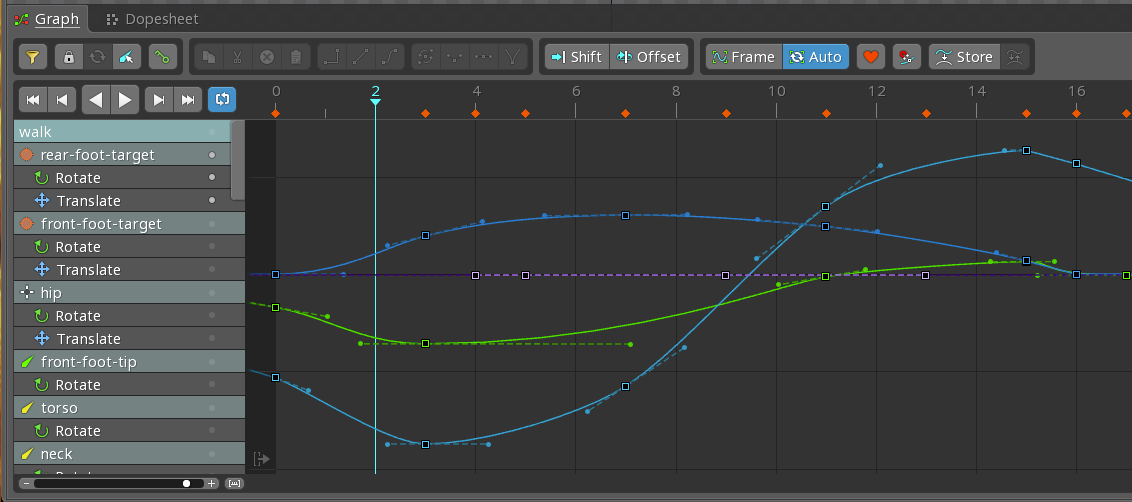Click the yellow funnel filter icon
Viewport: 1132px width, 502px height.
tap(32, 57)
